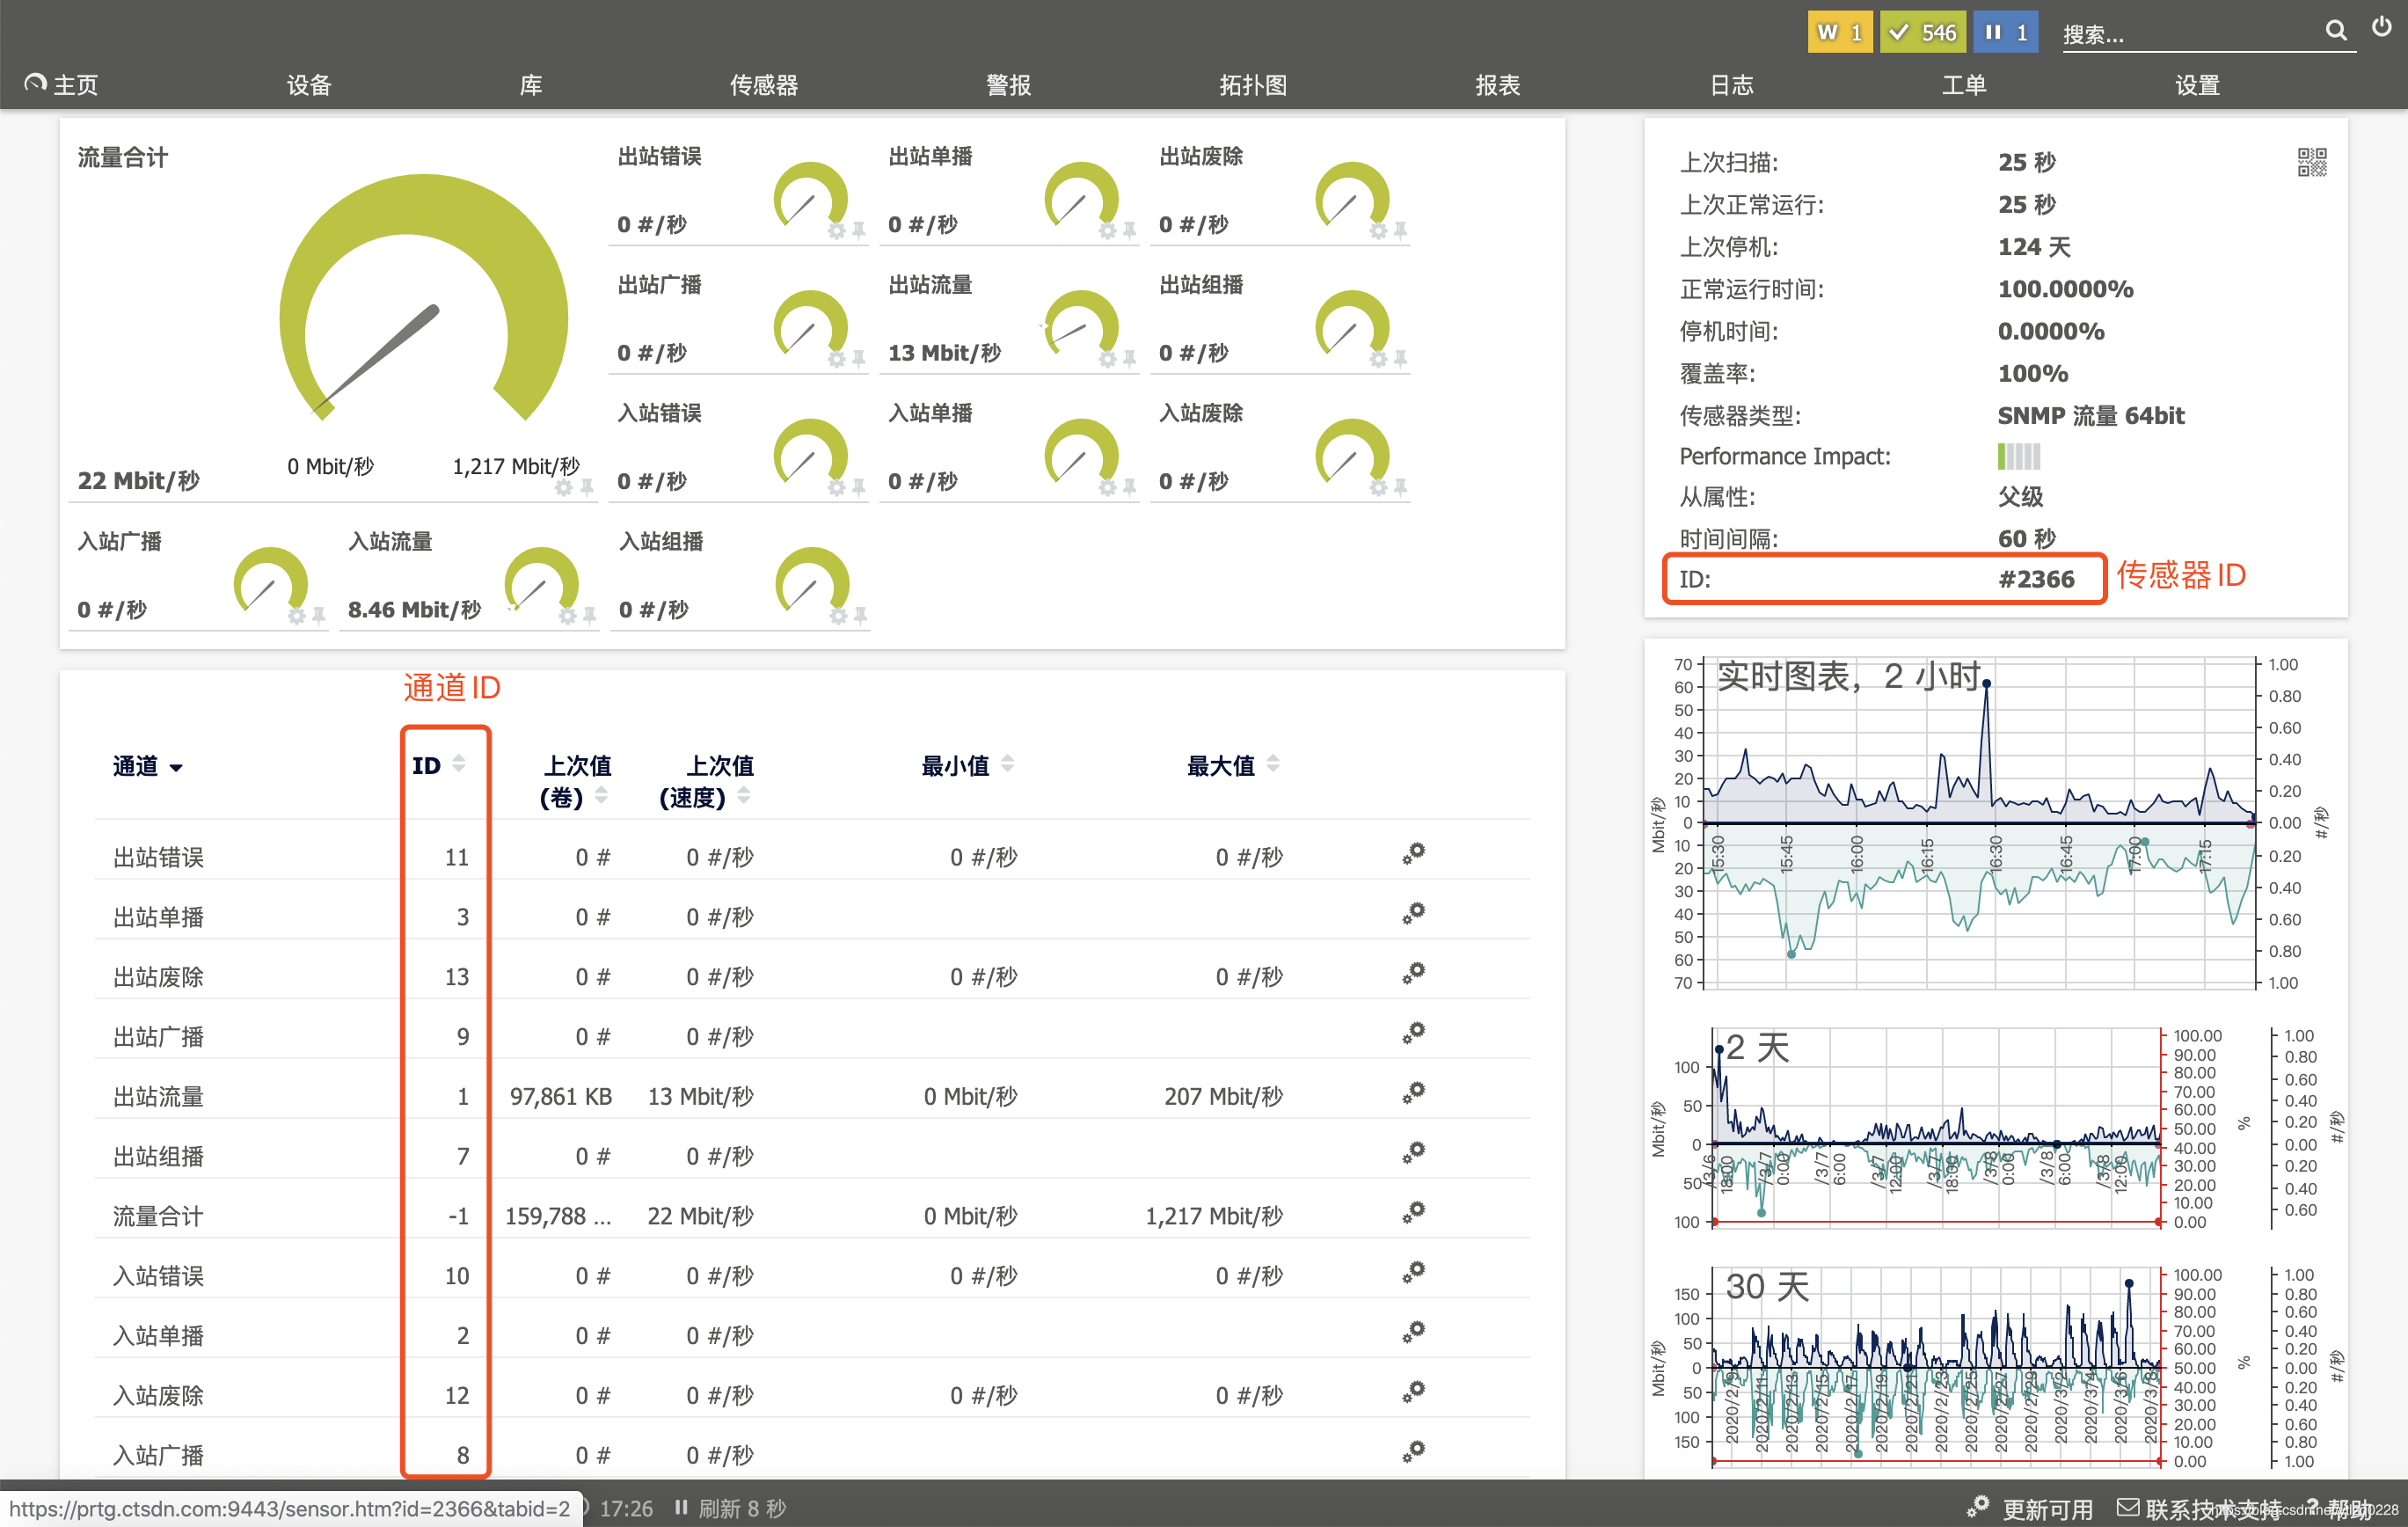The height and width of the screenshot is (1527, 2408).
Task: Open the 传感器 menu
Action: coord(763,85)
